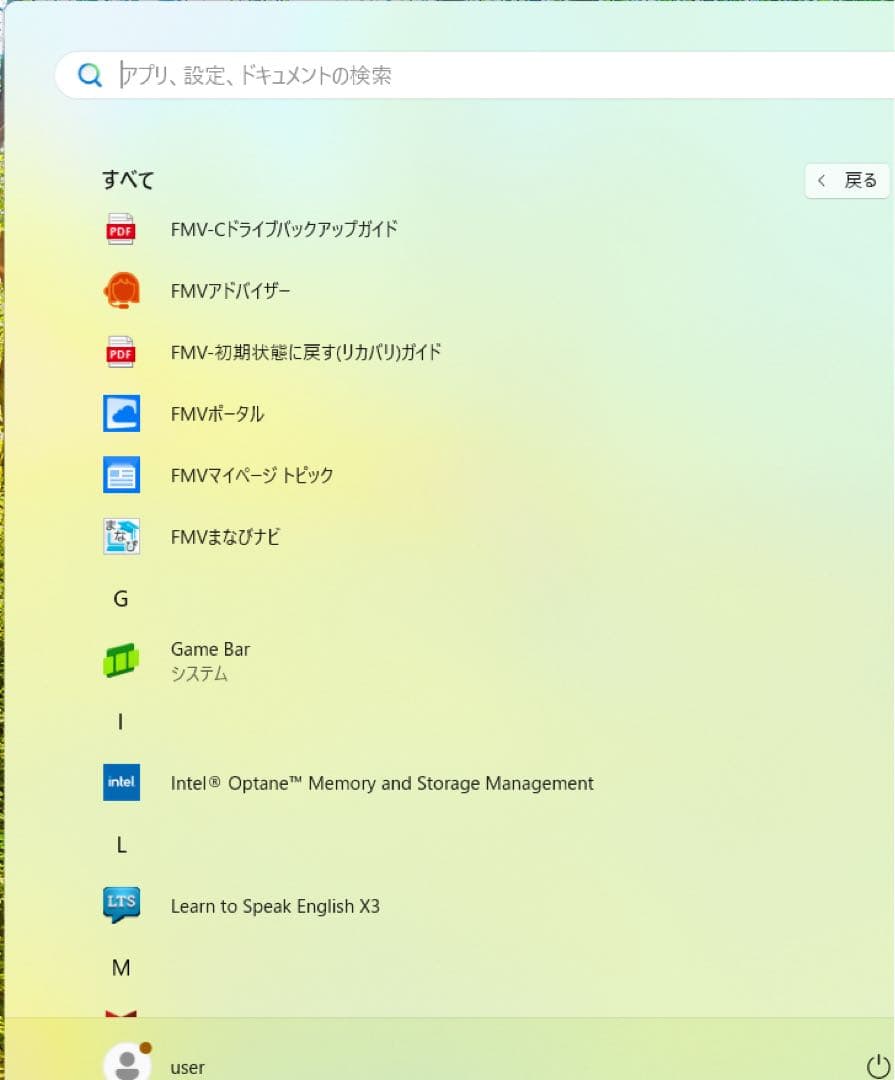Click inside the search input field
895x1080 pixels.
(300, 74)
